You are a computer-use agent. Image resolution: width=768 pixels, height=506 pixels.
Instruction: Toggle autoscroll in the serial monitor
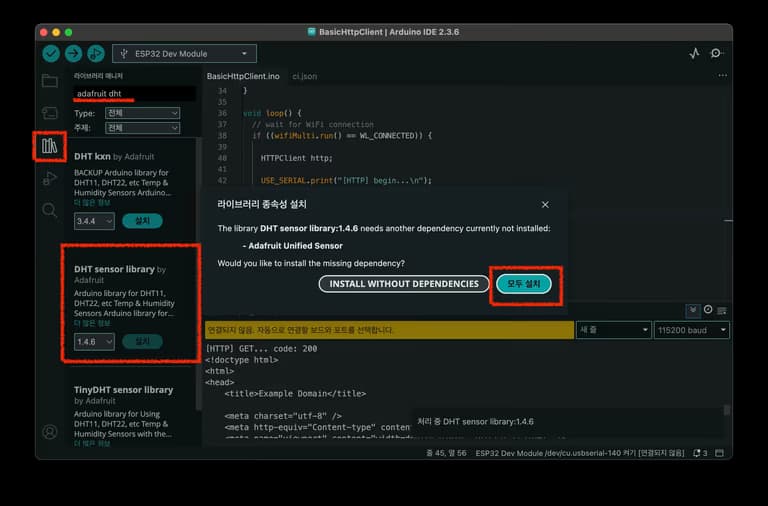691,310
